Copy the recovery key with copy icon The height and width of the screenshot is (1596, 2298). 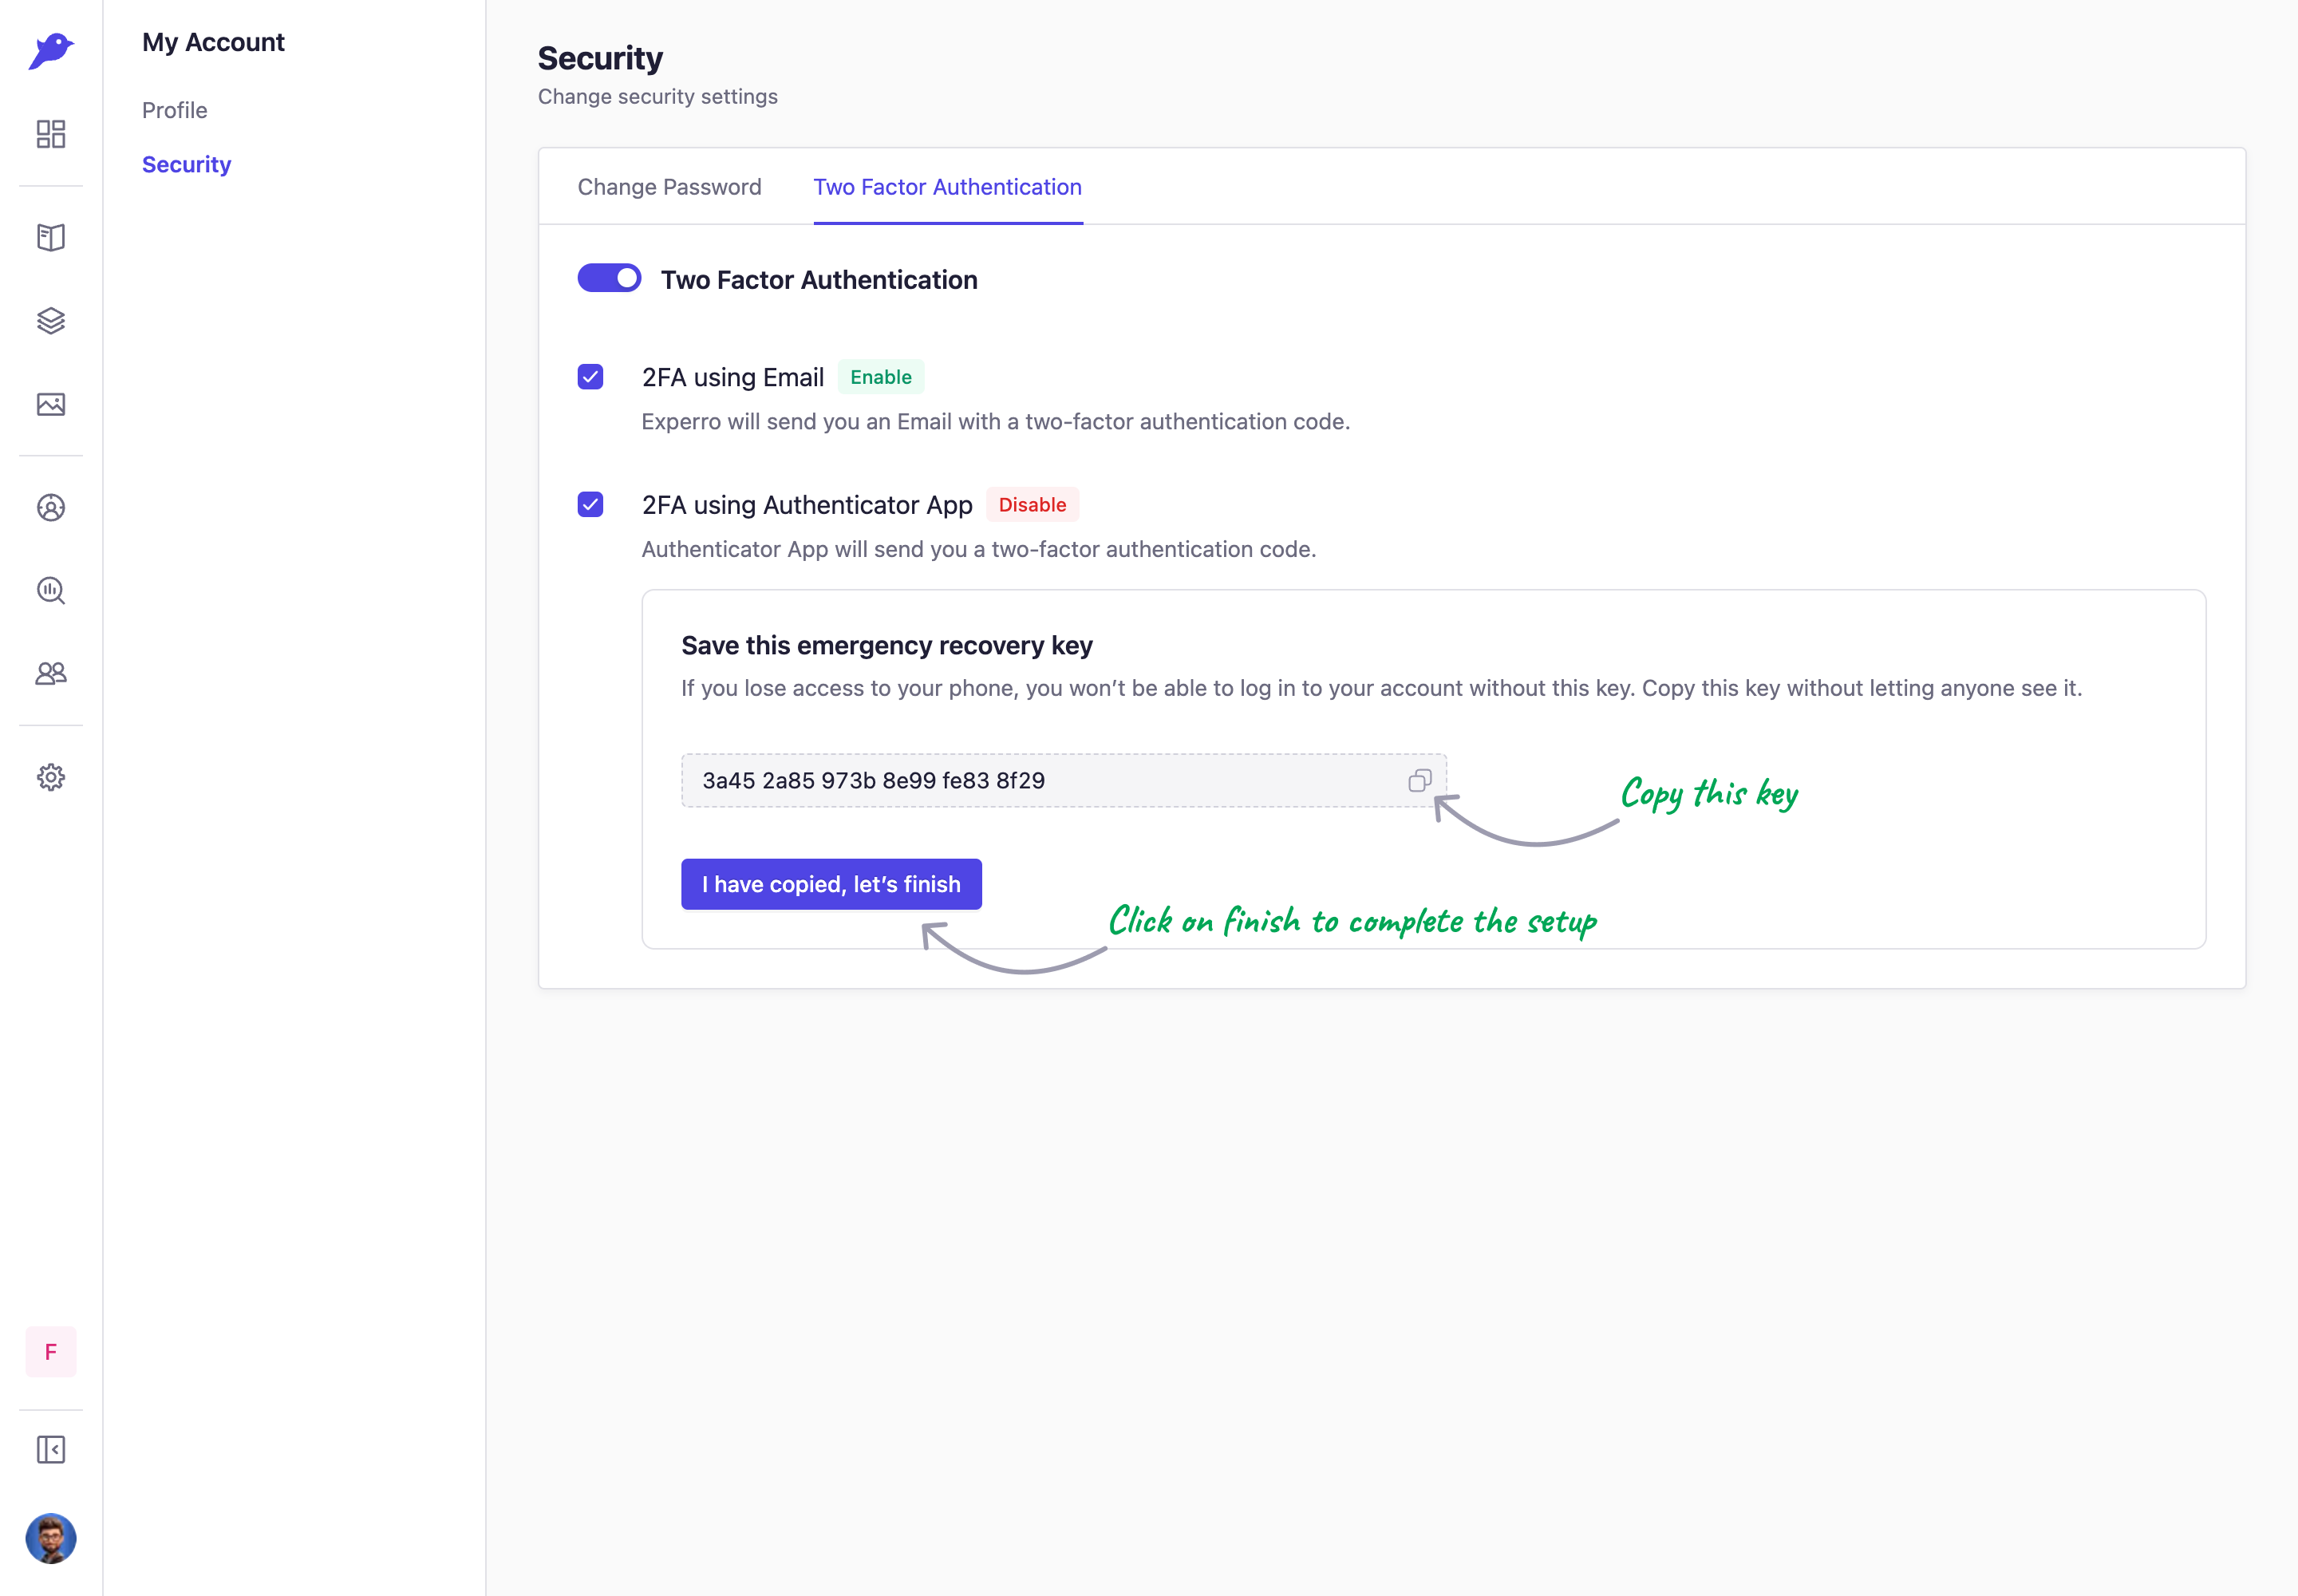pos(1420,780)
